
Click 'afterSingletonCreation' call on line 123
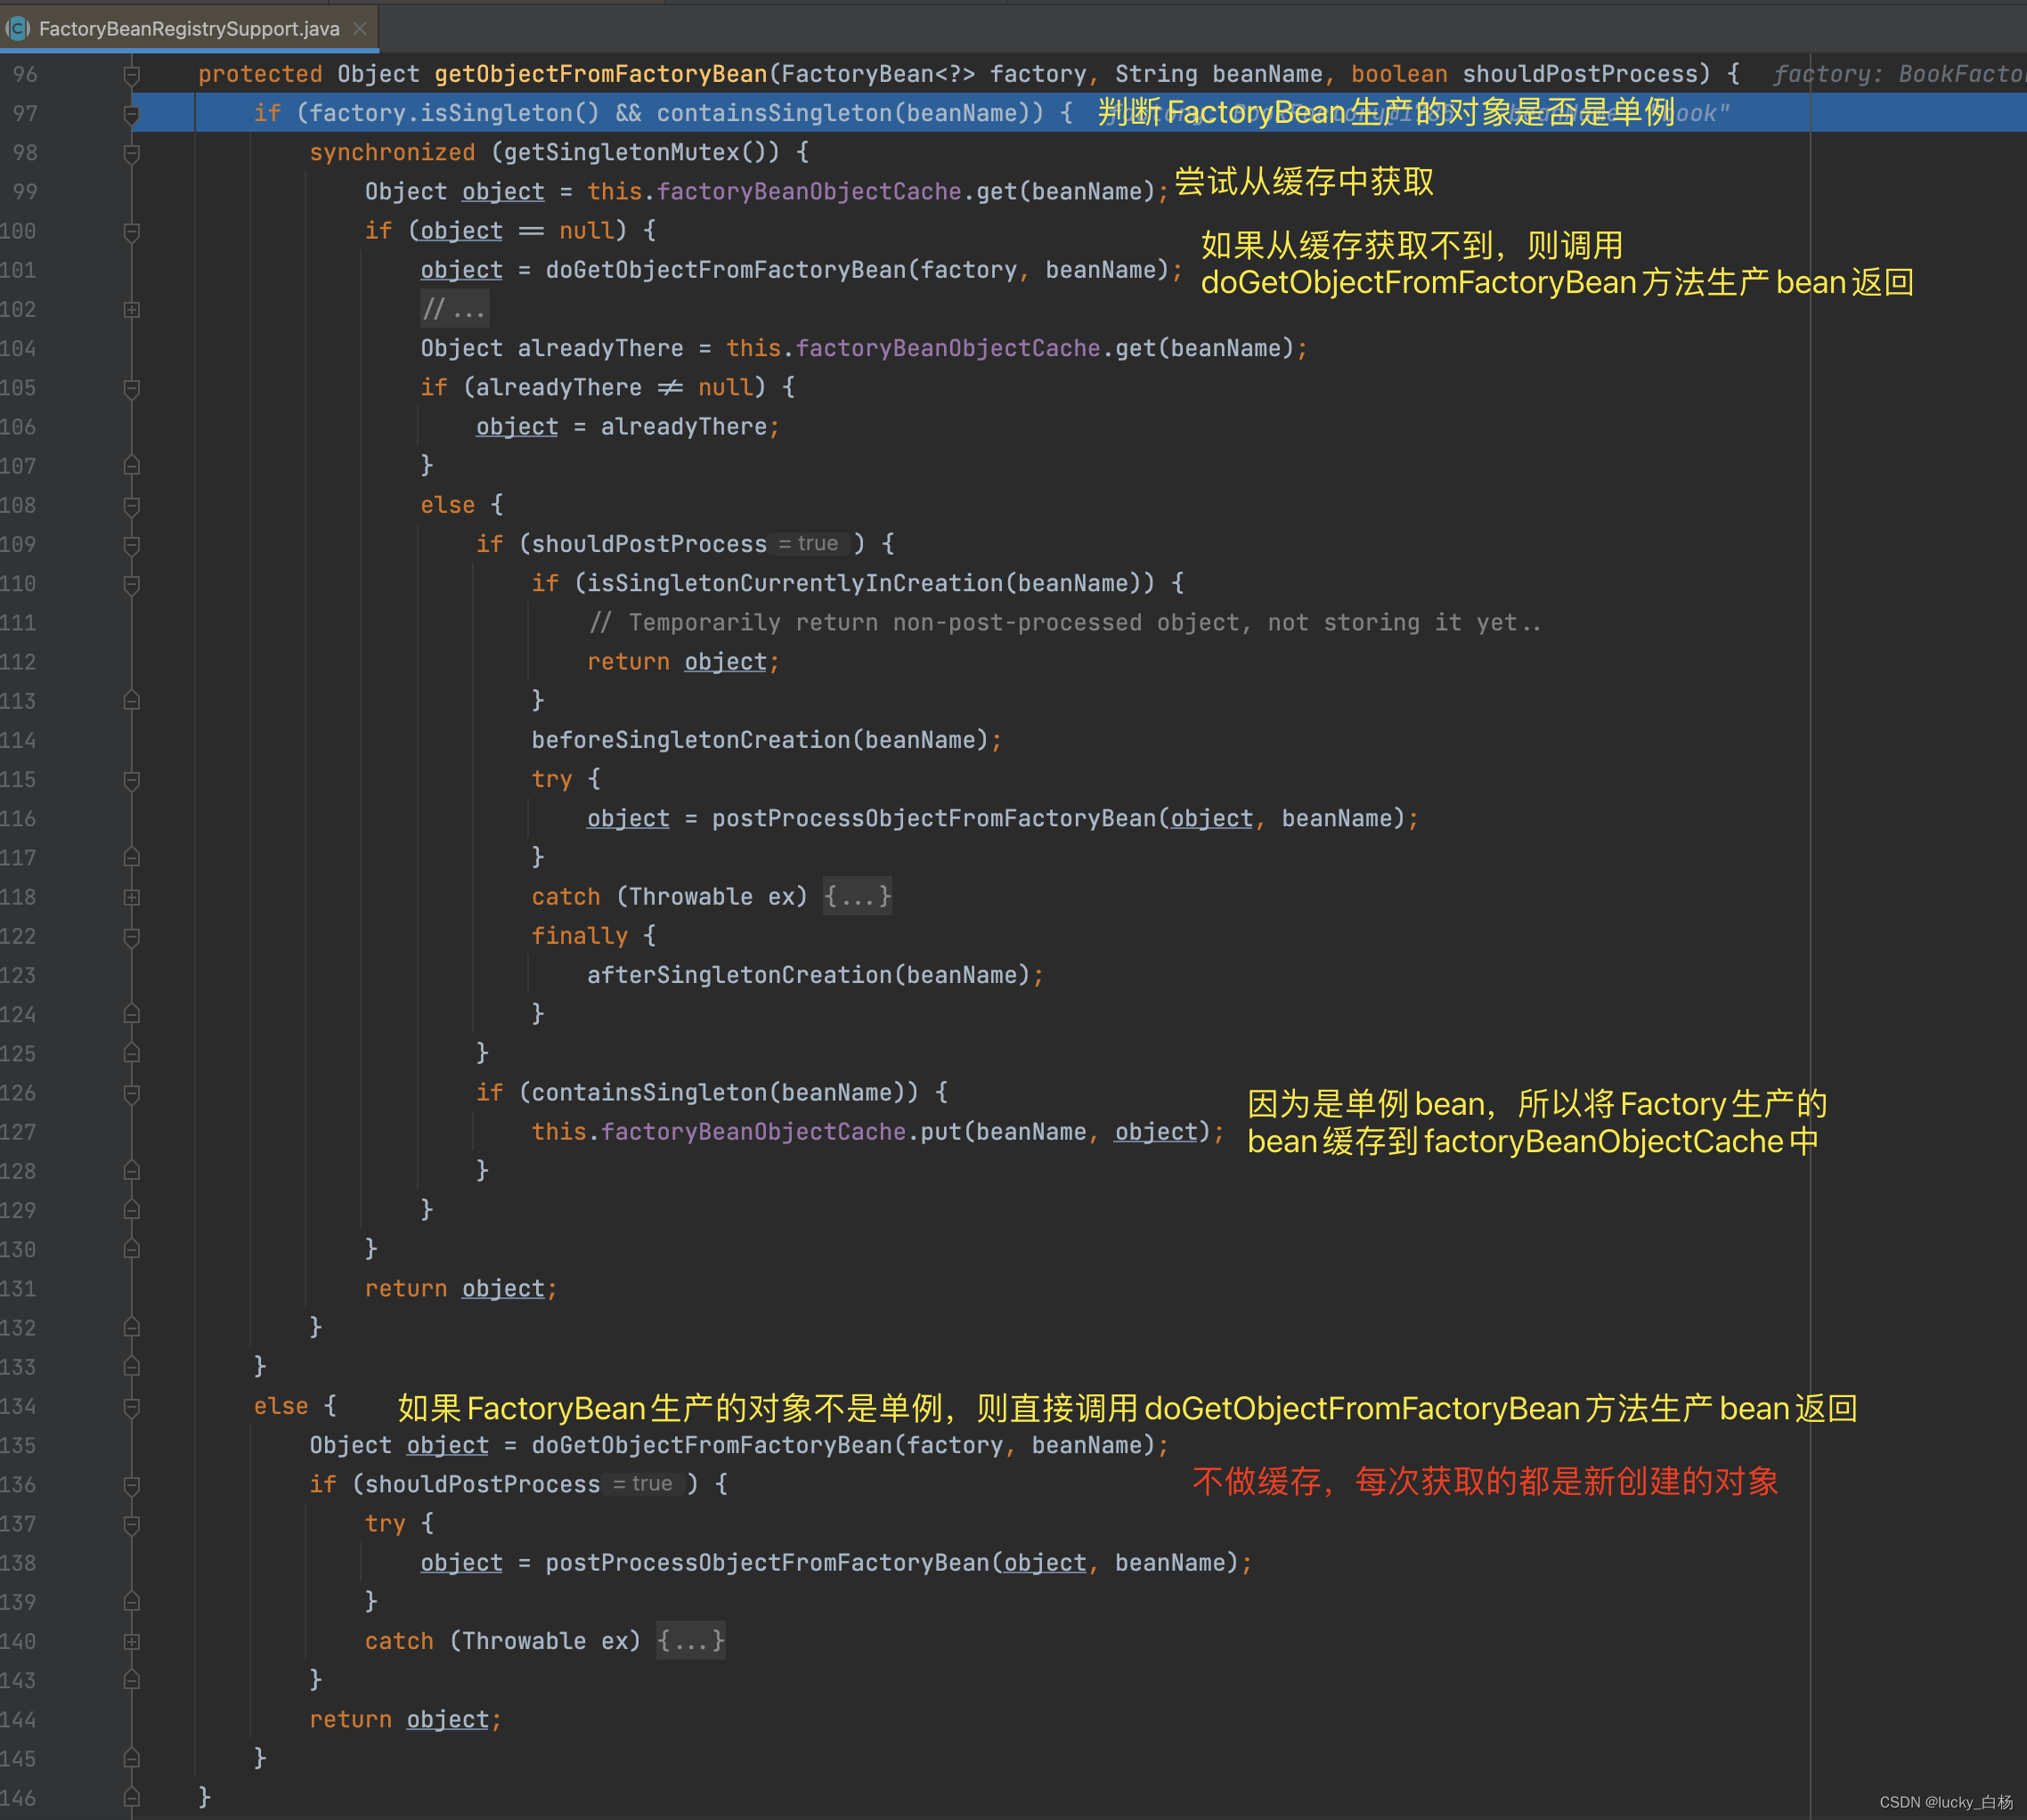(x=740, y=975)
